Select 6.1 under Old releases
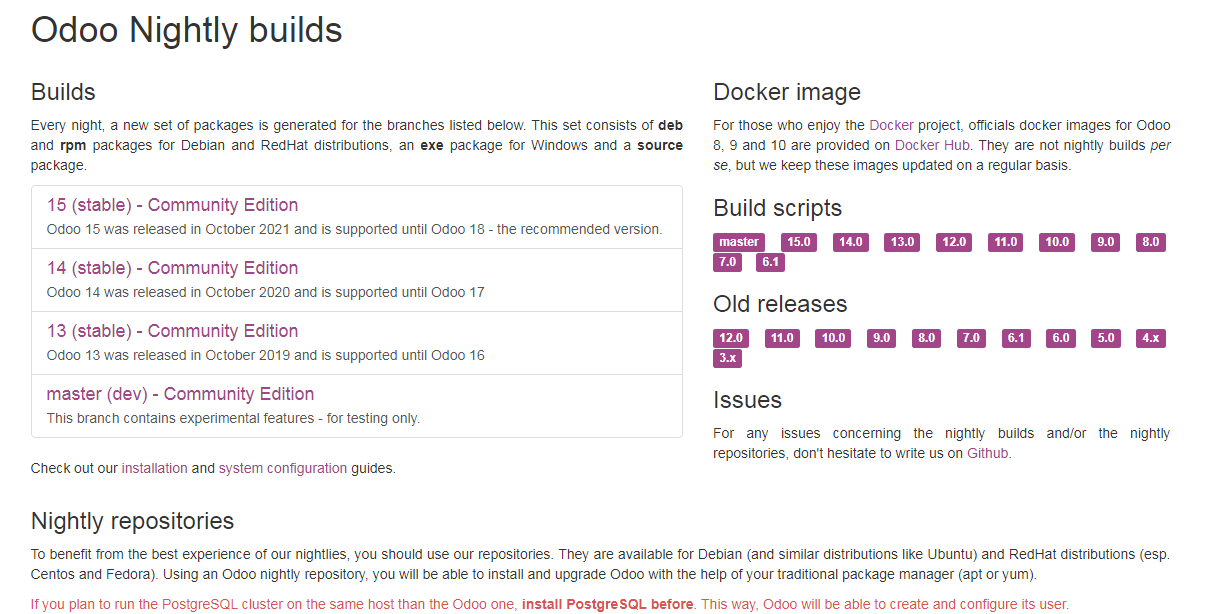The height and width of the screenshot is (614, 1218). (x=1016, y=338)
